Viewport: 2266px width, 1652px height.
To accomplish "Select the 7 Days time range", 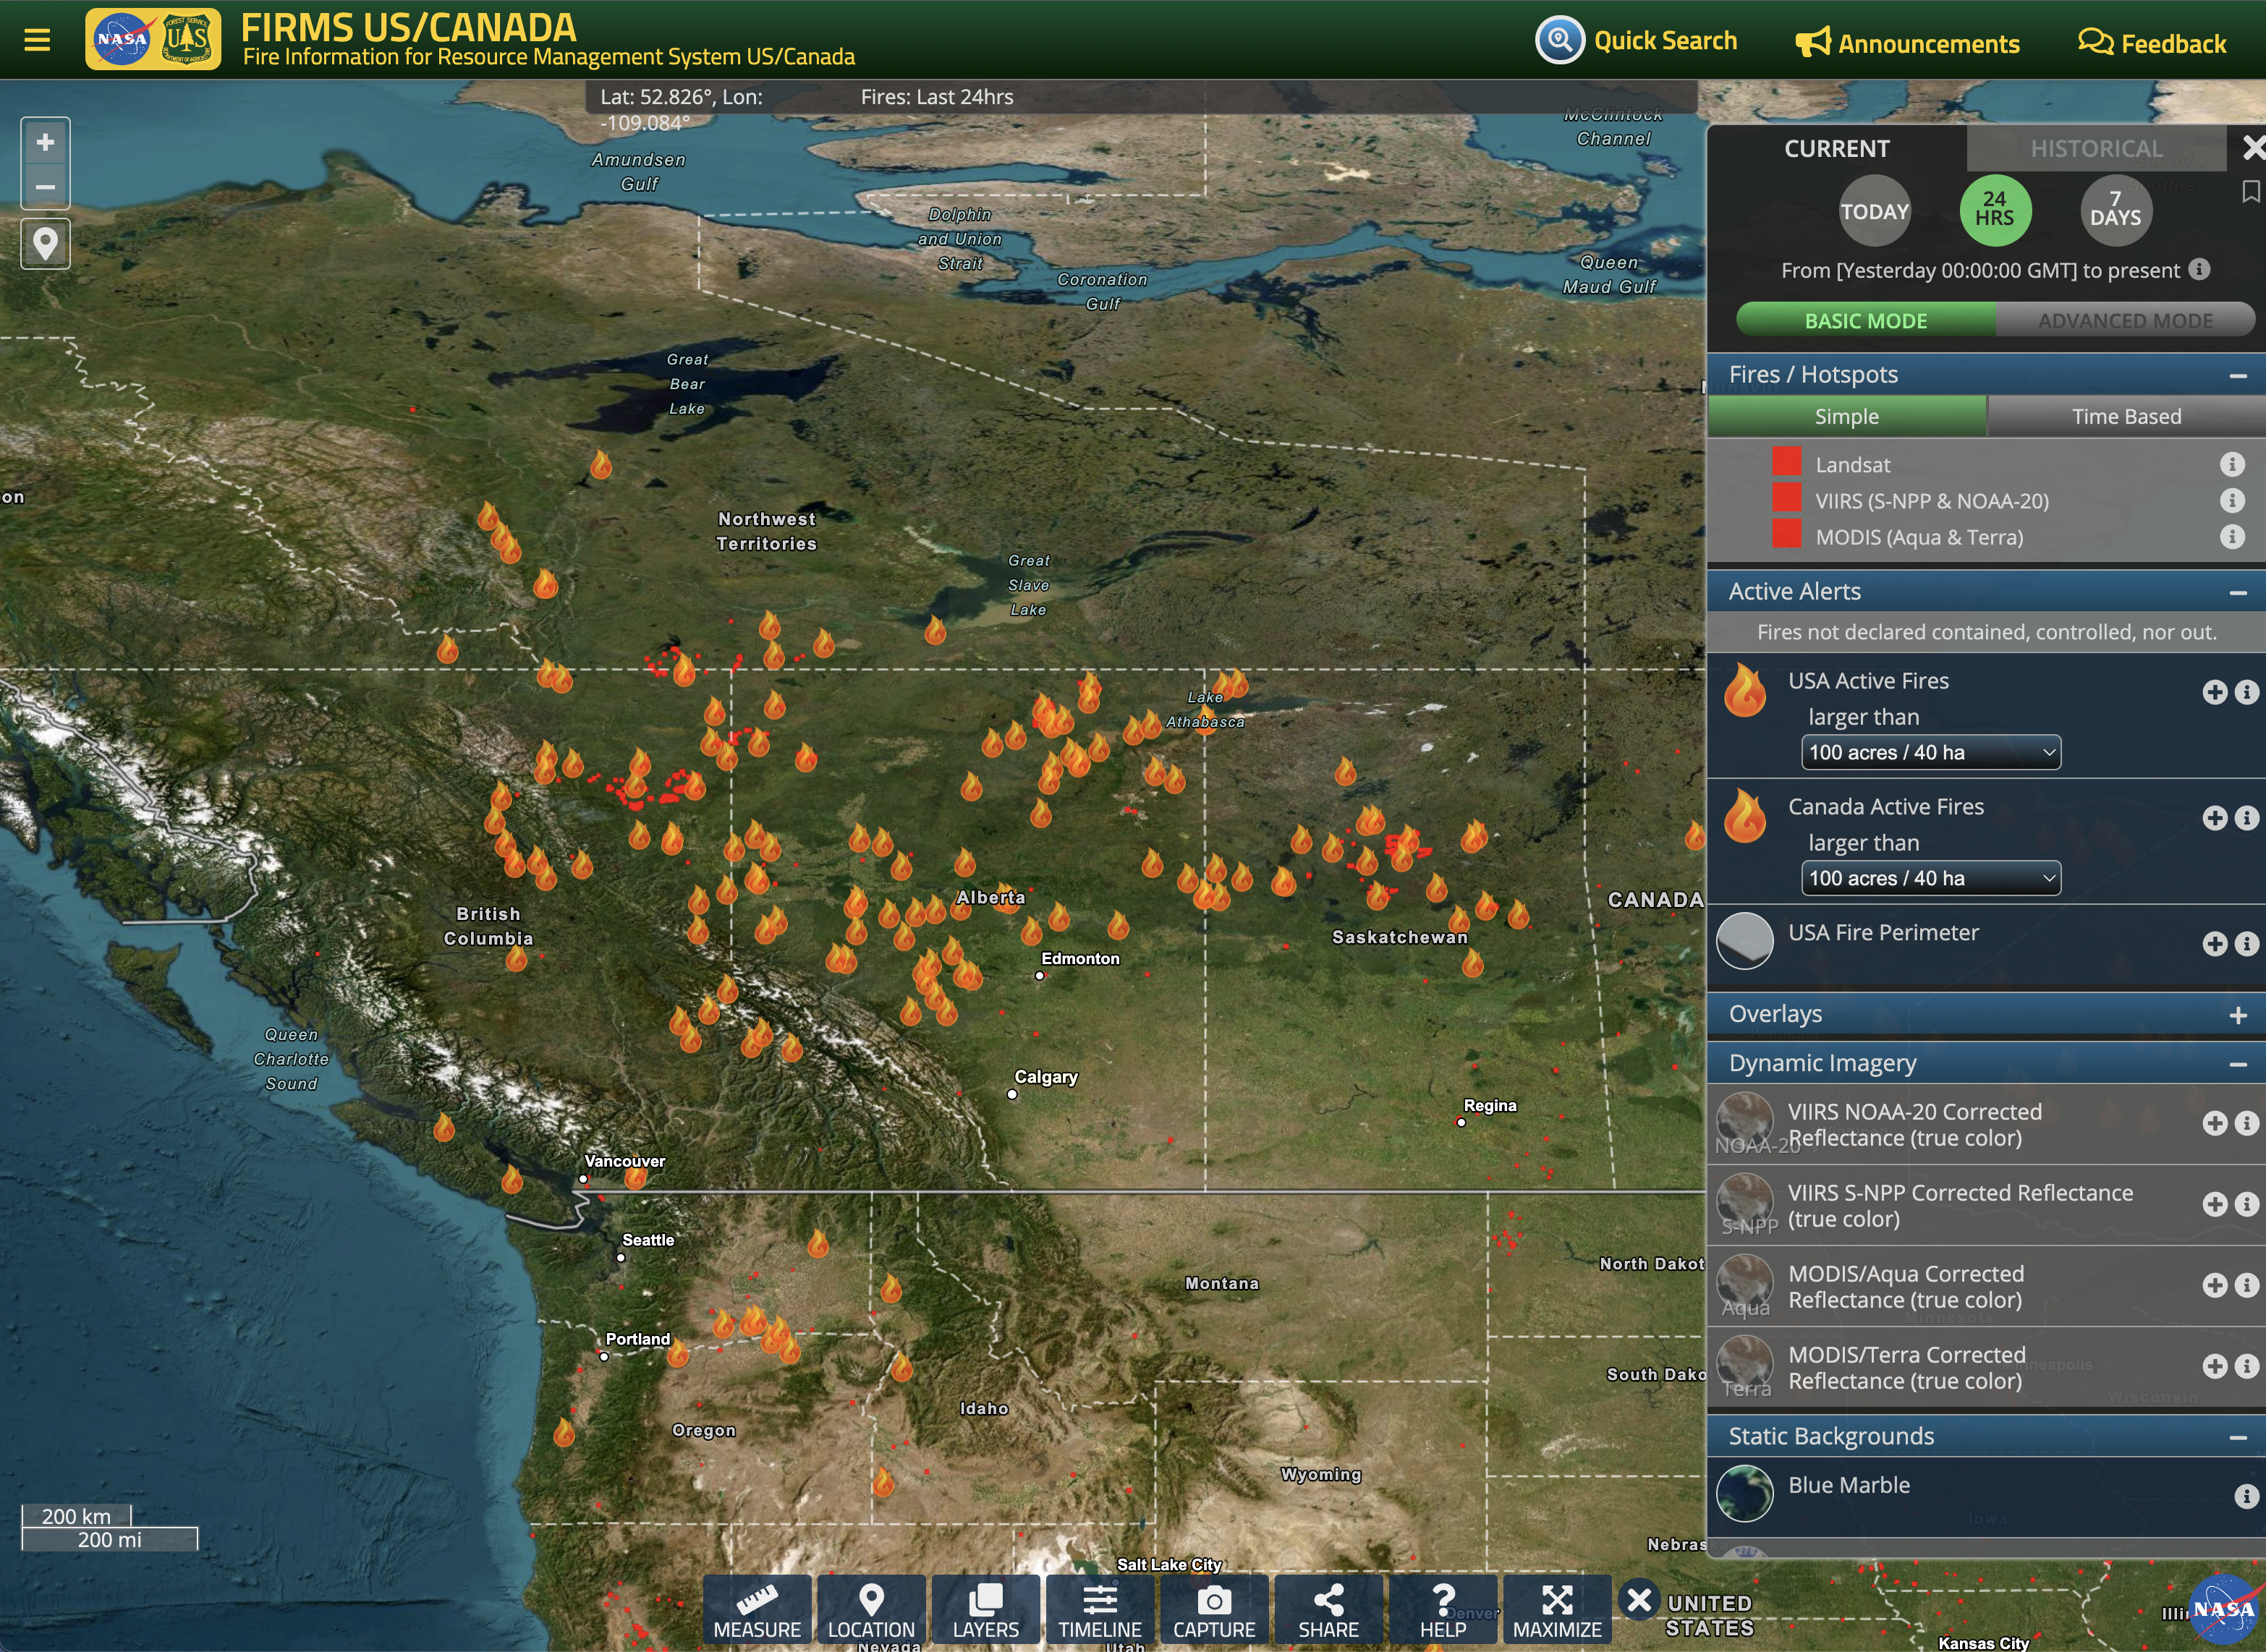I will click(x=2115, y=210).
